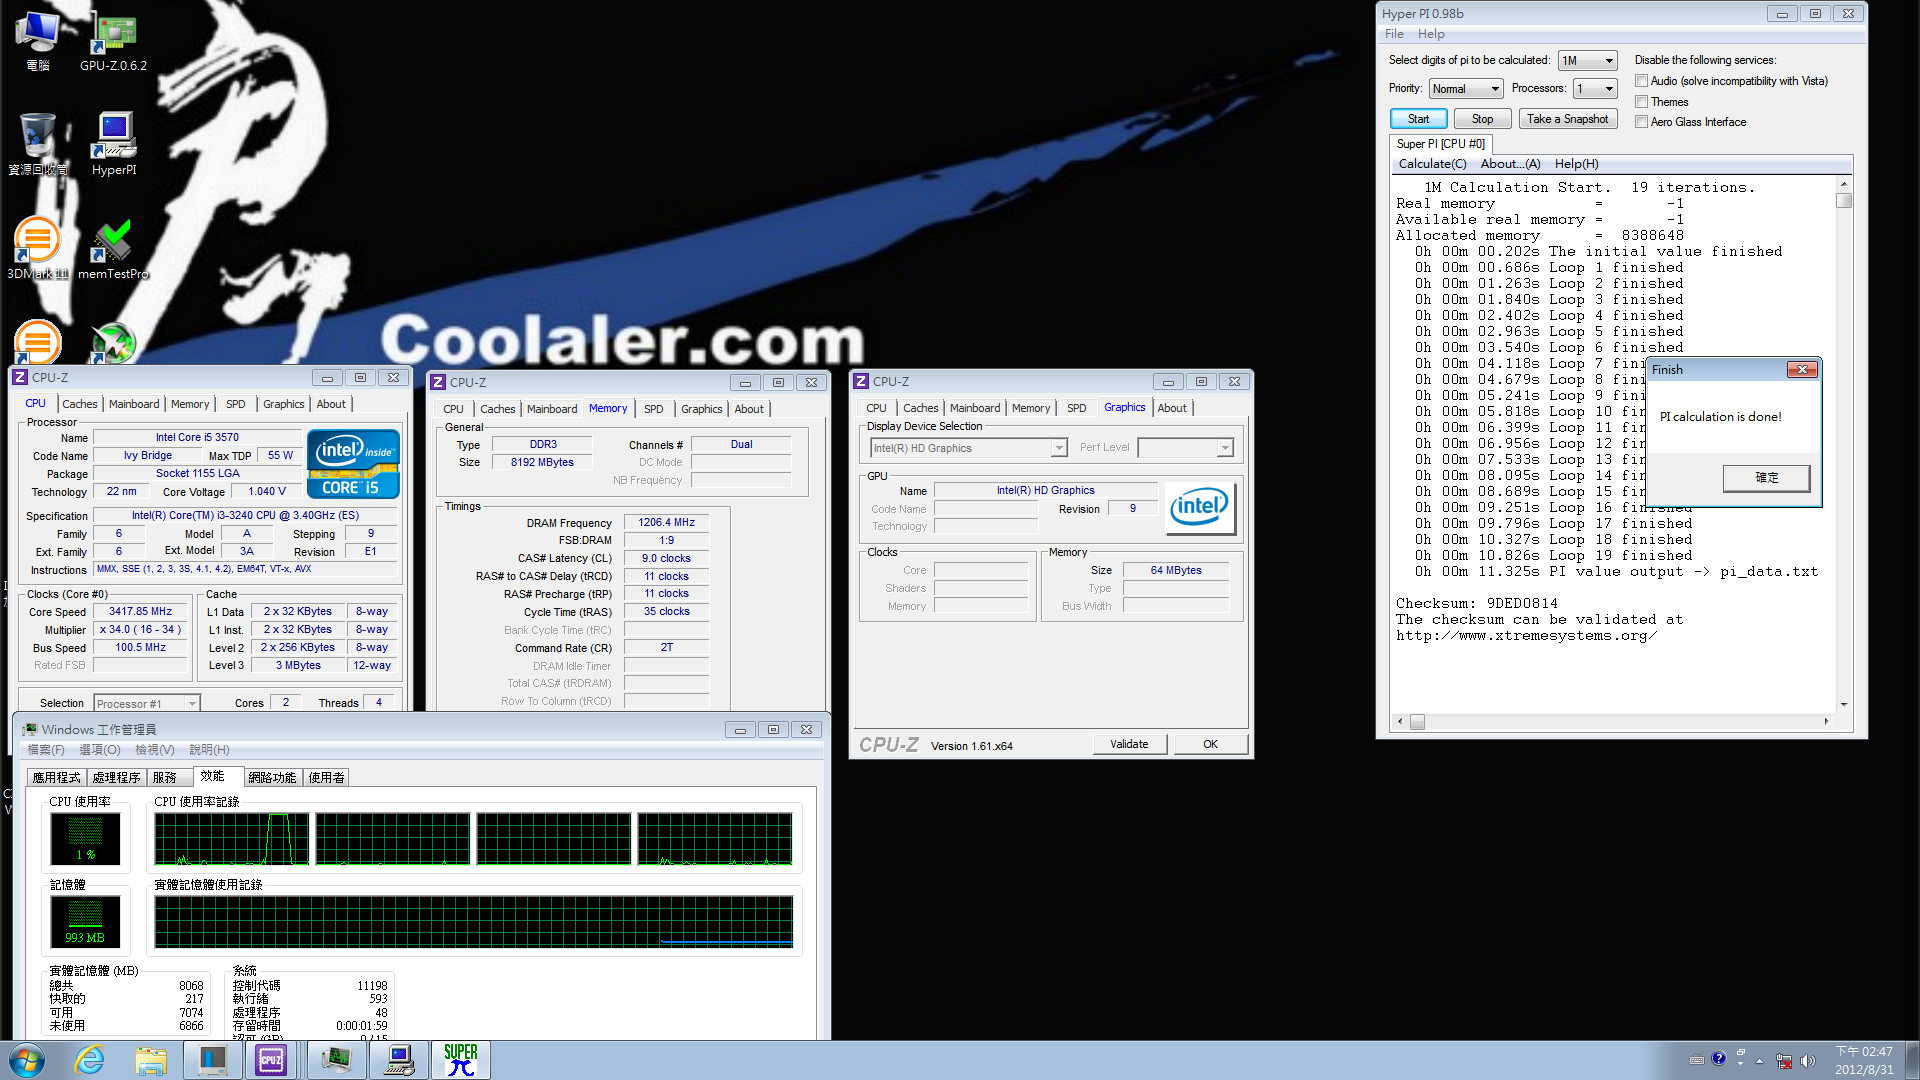
Task: Switch to Caches tab in left CPU-Z window
Action: point(80,404)
